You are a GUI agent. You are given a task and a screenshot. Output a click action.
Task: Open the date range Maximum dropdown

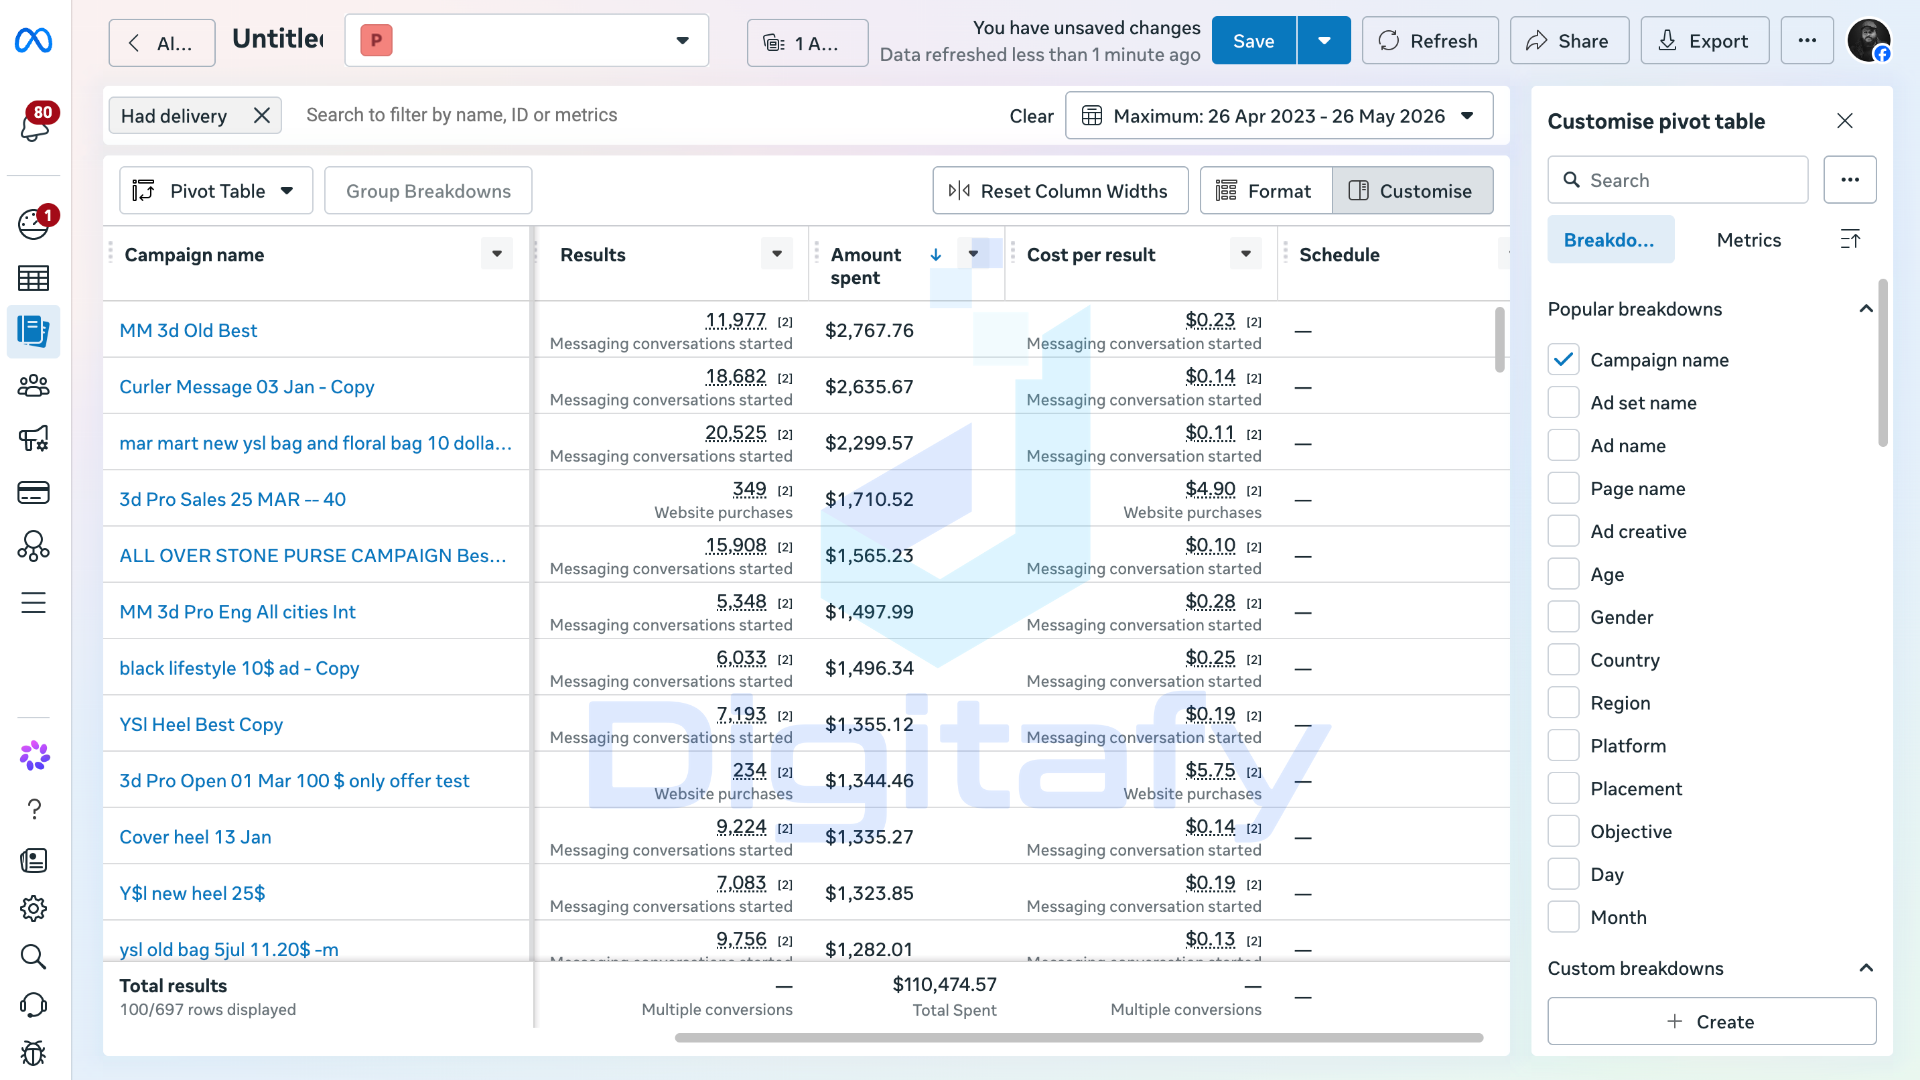[1279, 116]
